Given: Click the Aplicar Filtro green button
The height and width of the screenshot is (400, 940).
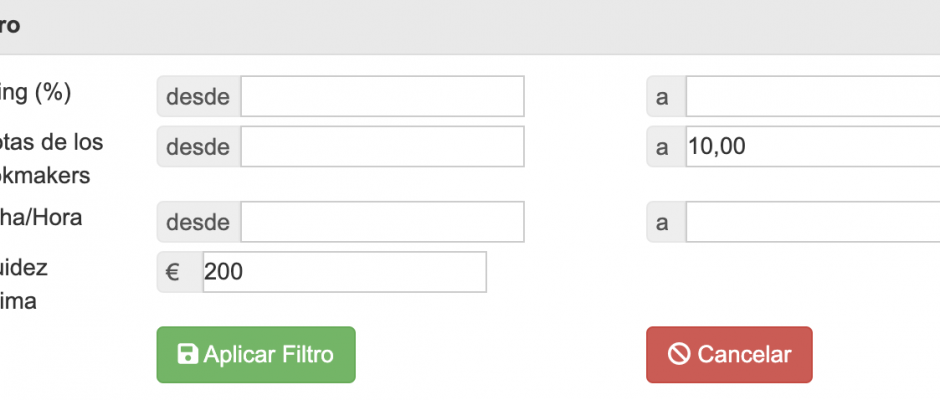Looking at the screenshot, I should pyautogui.click(x=256, y=354).
